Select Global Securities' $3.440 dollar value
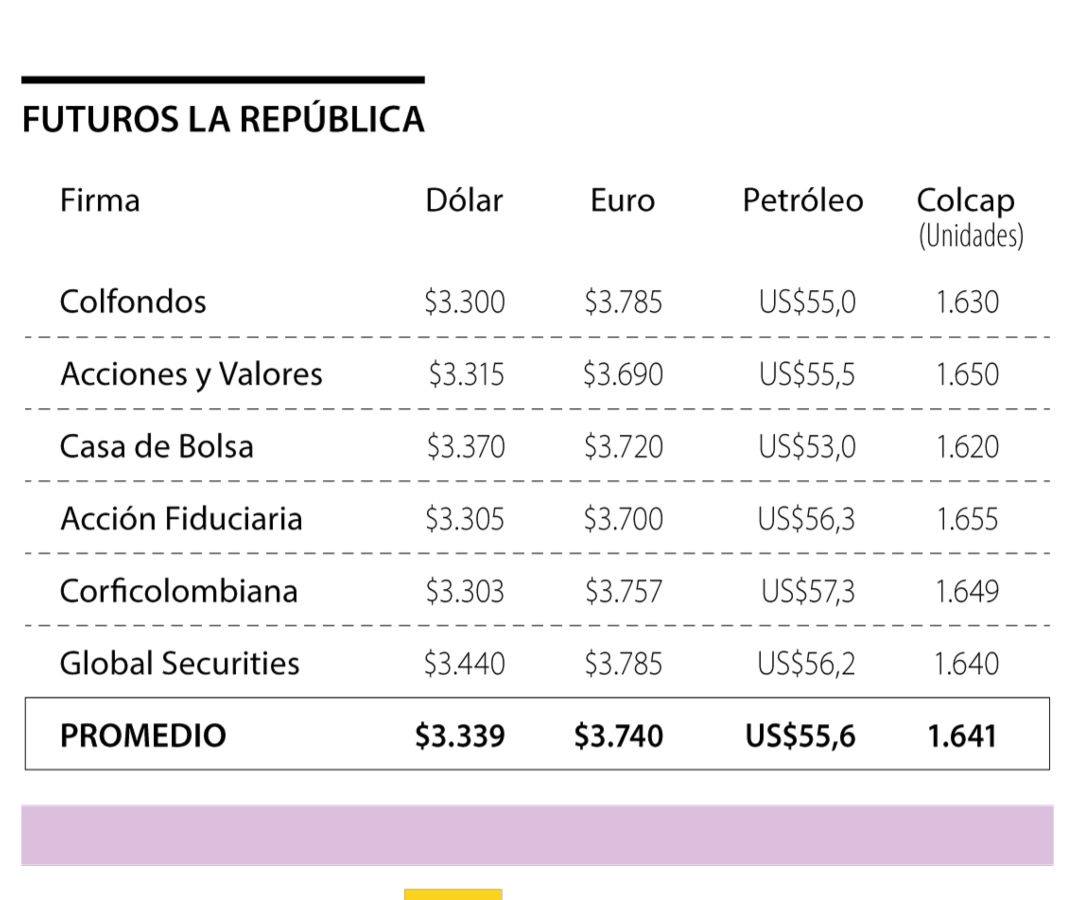This screenshot has height=900, width=1080. tap(465, 663)
